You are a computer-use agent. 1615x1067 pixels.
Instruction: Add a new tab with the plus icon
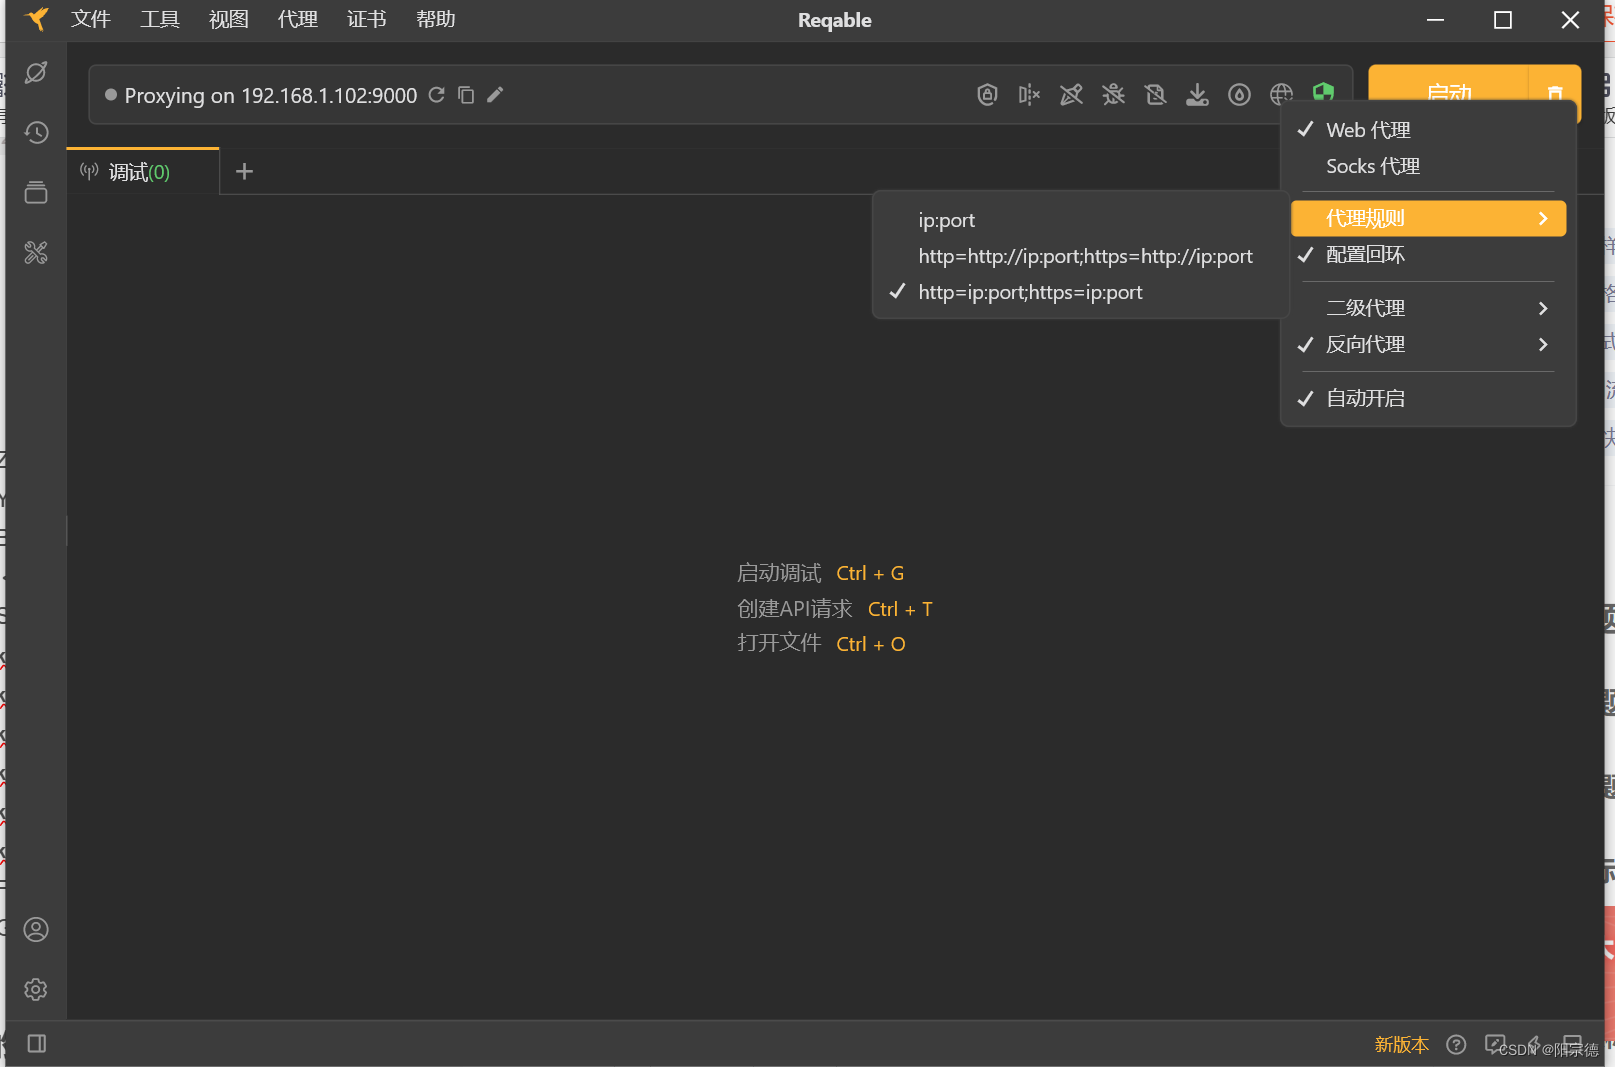pyautogui.click(x=244, y=172)
